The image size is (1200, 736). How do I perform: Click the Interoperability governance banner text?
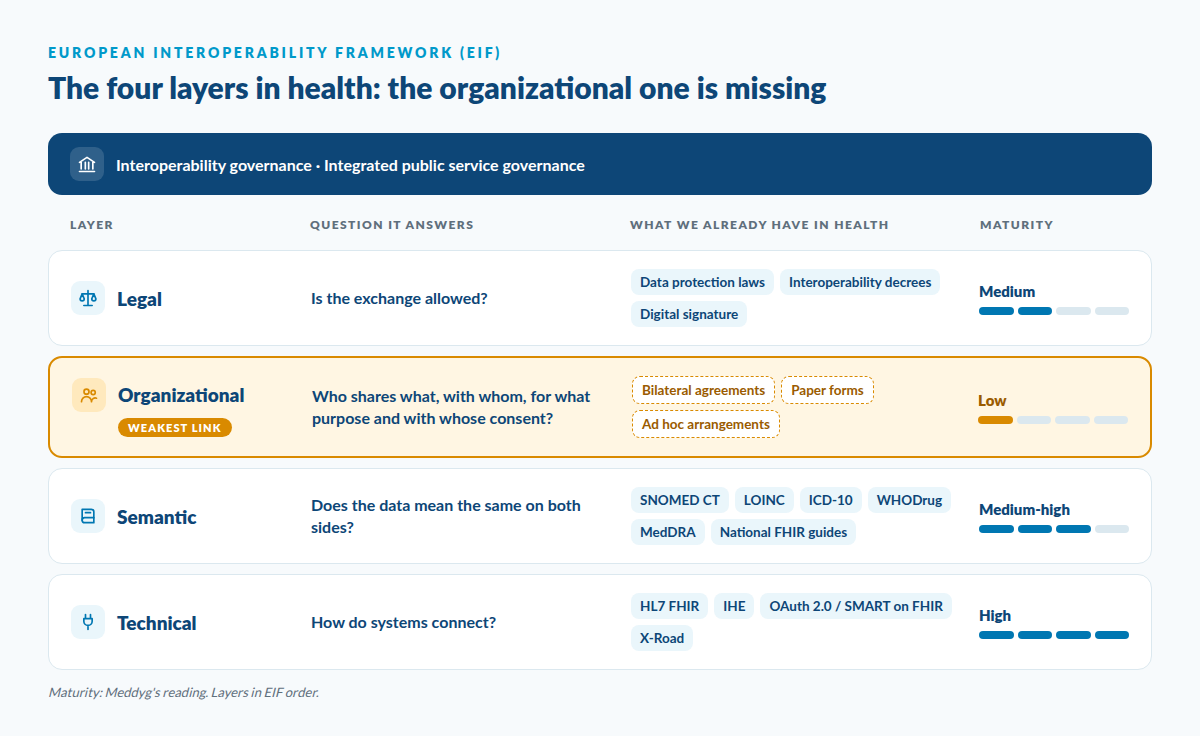click(350, 165)
